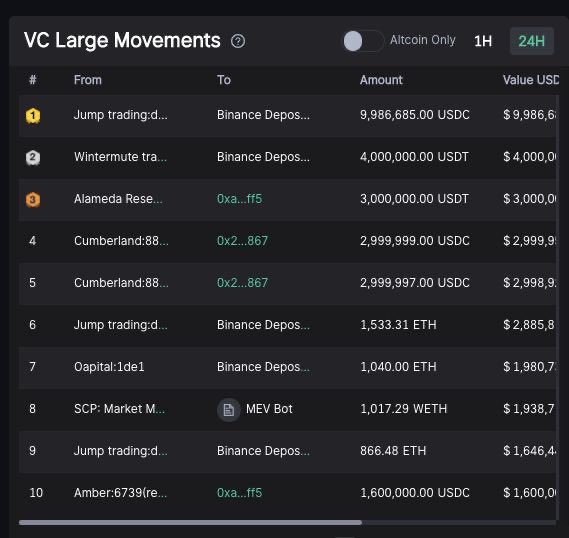This screenshot has height=538, width=569.
Task: Click amount 1,040.00 ETH
Action: (x=398, y=367)
